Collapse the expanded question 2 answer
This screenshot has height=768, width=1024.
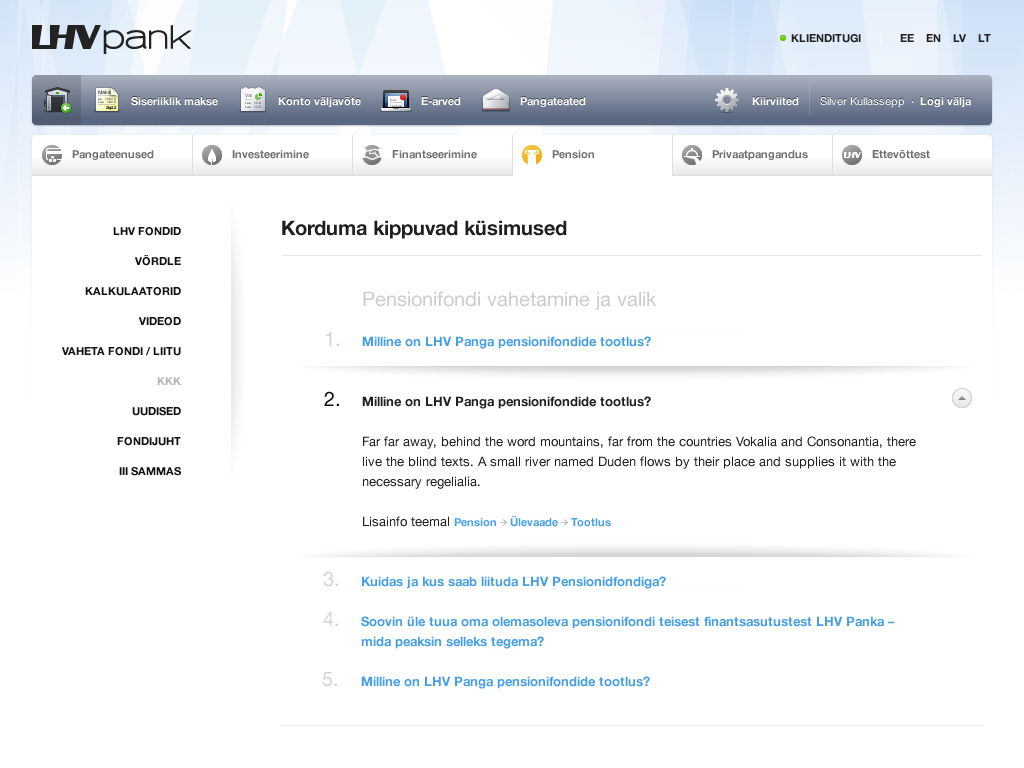click(961, 399)
